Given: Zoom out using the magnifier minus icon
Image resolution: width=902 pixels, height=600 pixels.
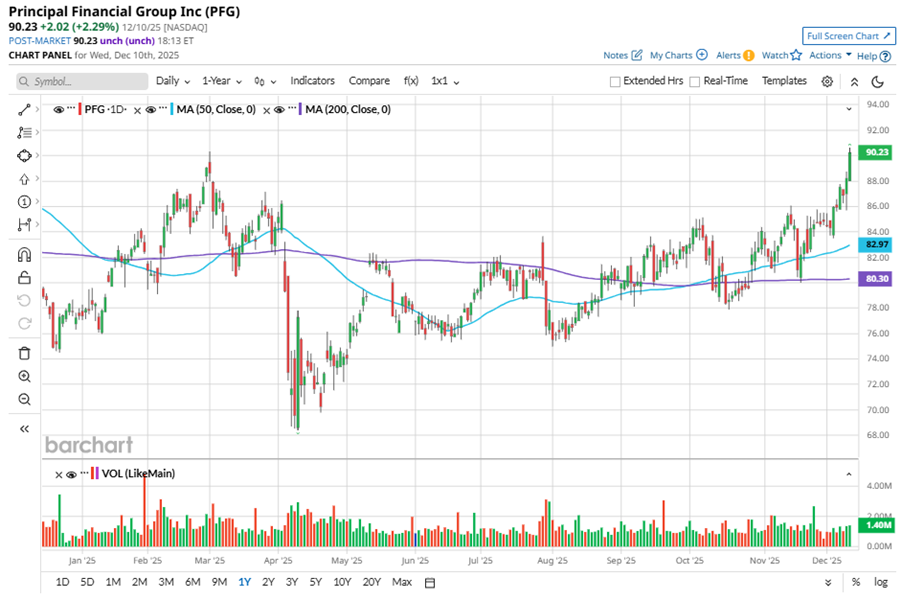Looking at the screenshot, I should pyautogui.click(x=25, y=399).
